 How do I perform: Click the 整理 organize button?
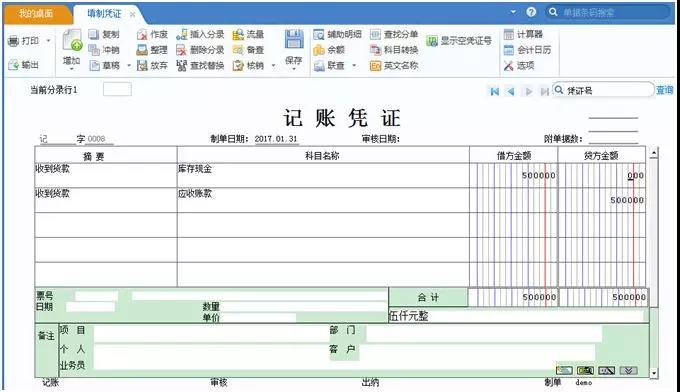coord(152,50)
